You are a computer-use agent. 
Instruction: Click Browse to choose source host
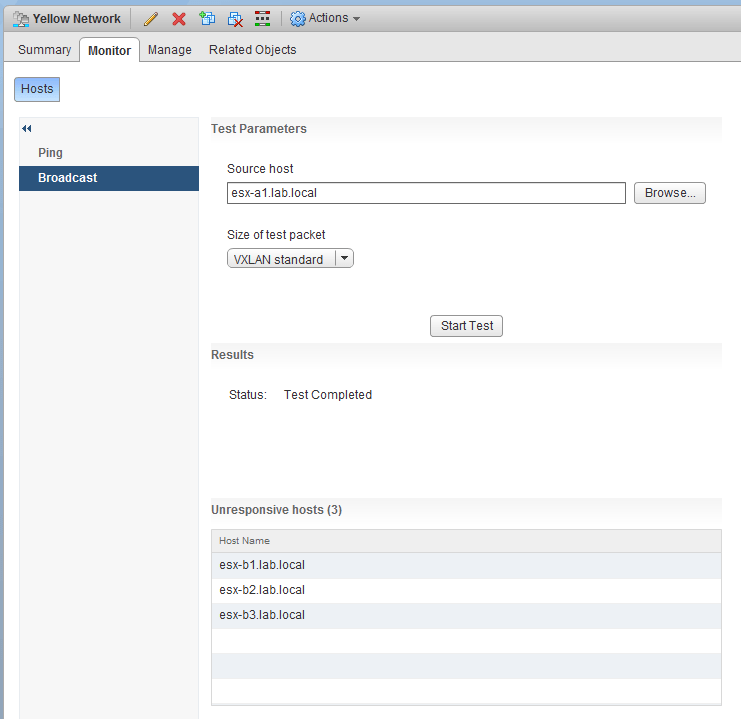669,193
